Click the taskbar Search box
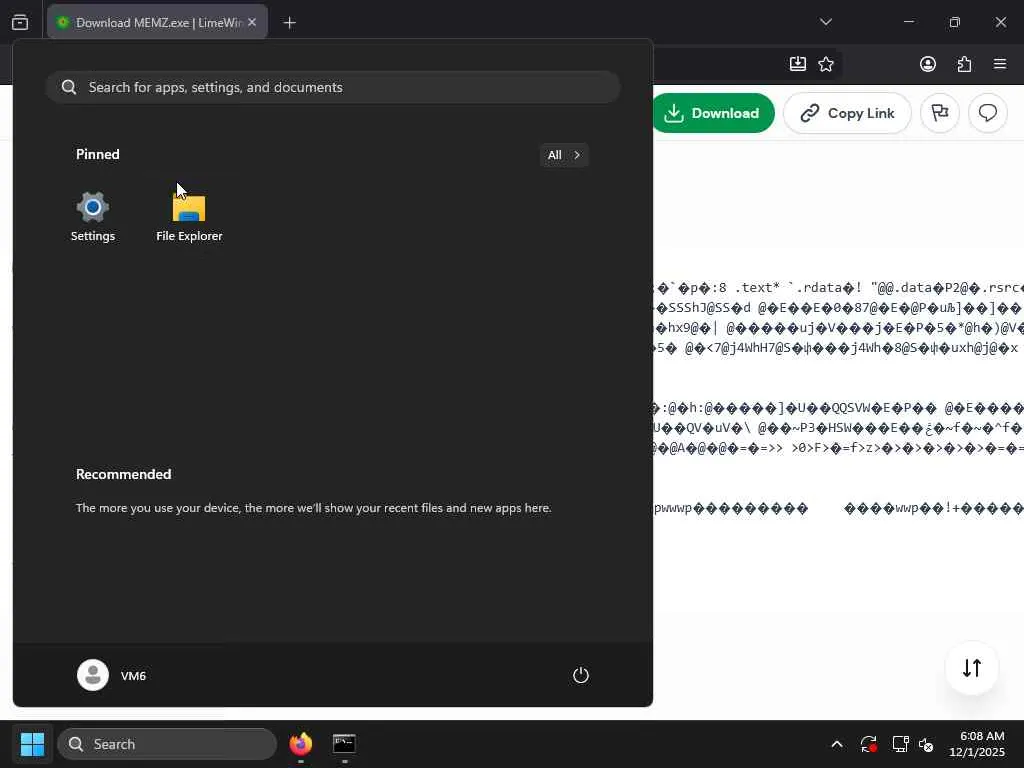Screen dimensions: 1024x768 167,744
